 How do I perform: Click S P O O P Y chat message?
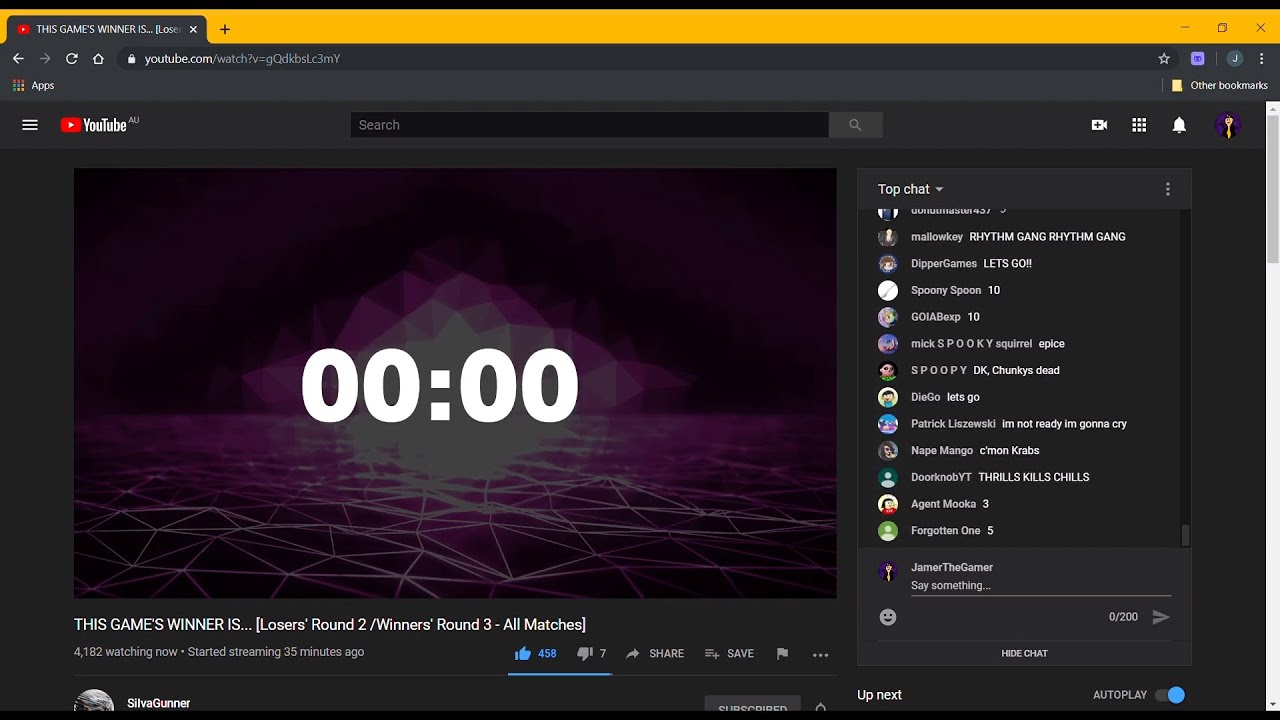1016,371
